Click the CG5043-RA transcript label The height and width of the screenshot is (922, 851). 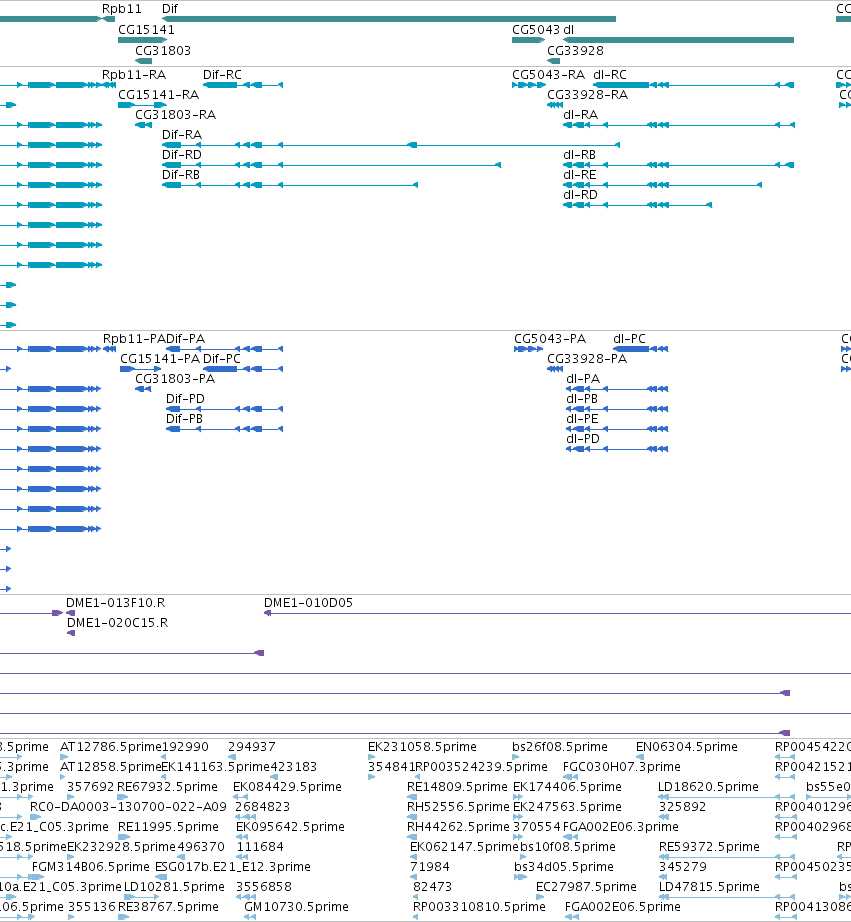point(549,75)
